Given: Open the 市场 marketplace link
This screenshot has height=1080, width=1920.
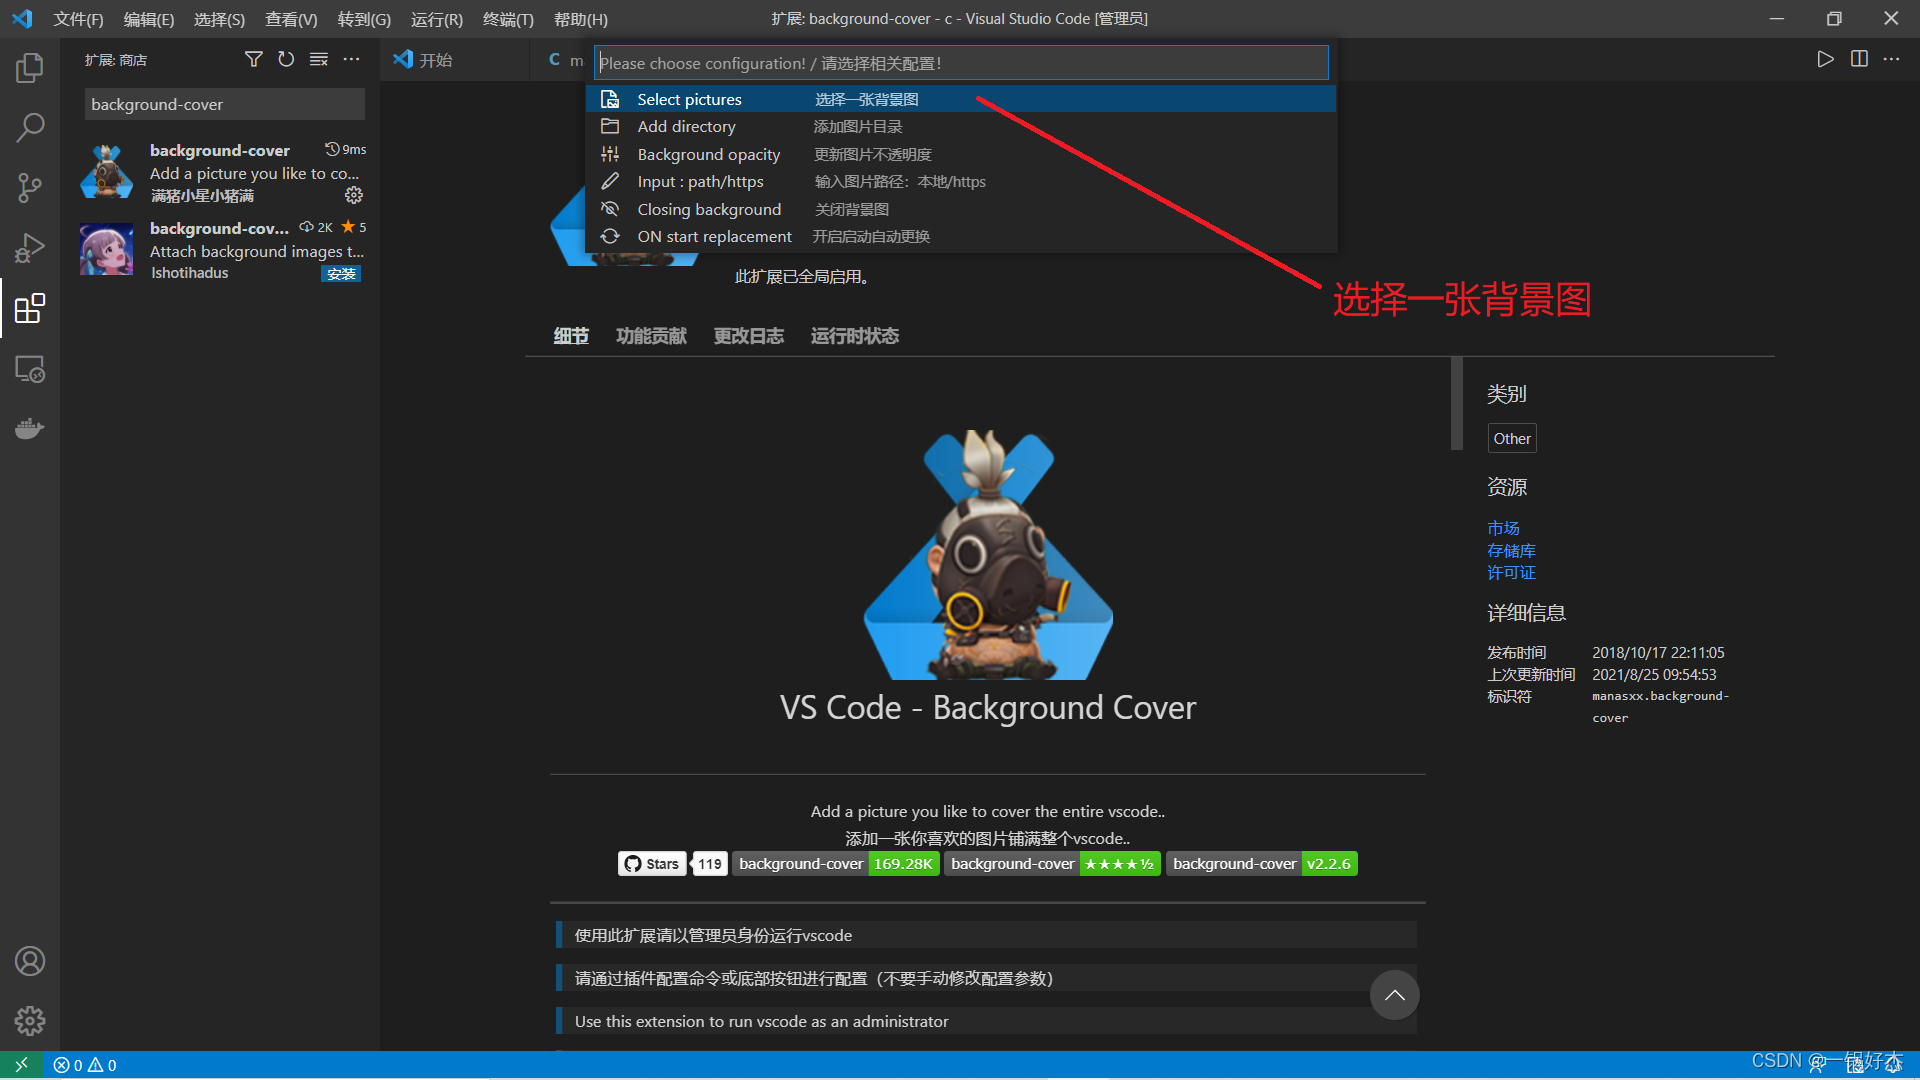Looking at the screenshot, I should [1503, 528].
